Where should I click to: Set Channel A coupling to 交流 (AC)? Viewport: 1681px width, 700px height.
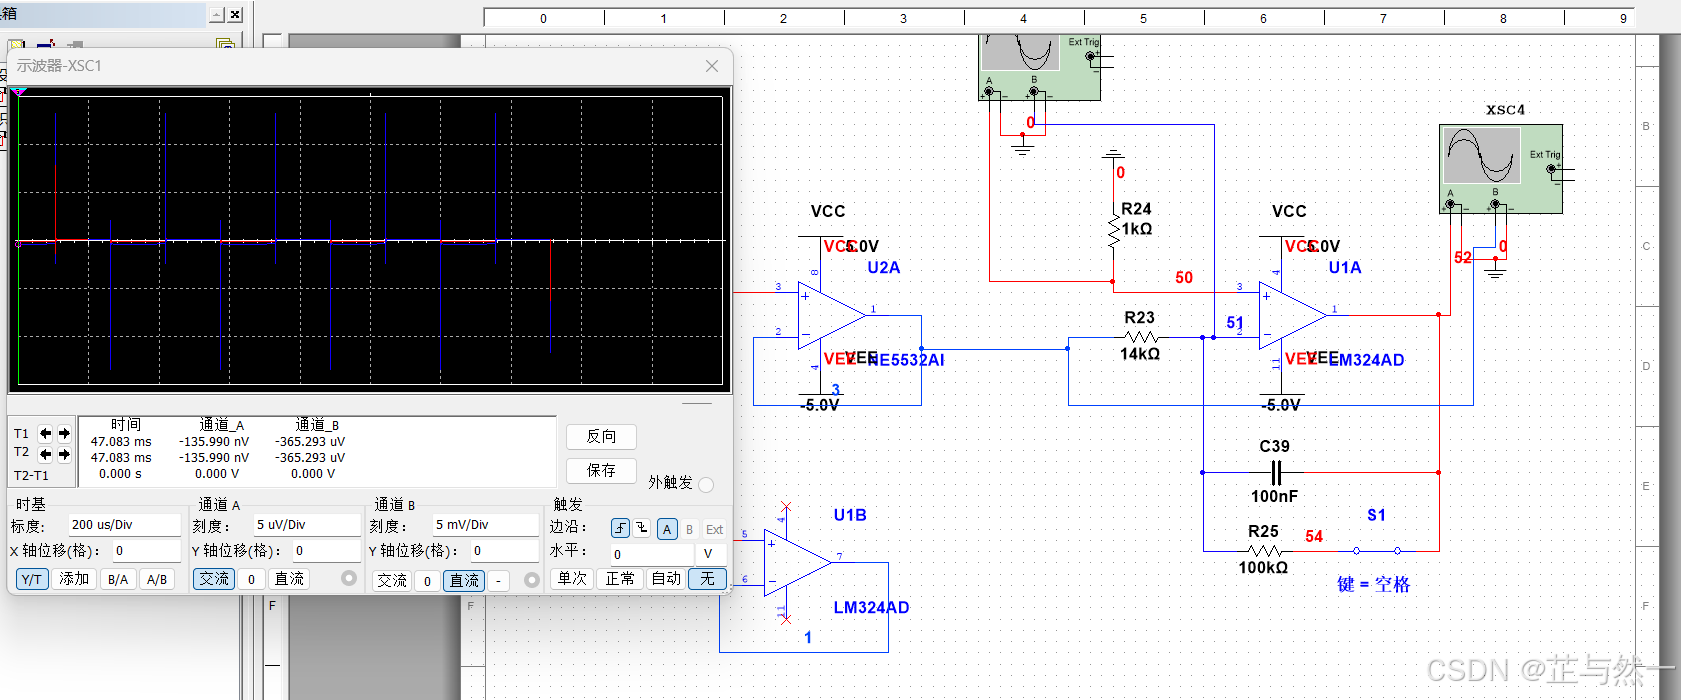pos(214,579)
